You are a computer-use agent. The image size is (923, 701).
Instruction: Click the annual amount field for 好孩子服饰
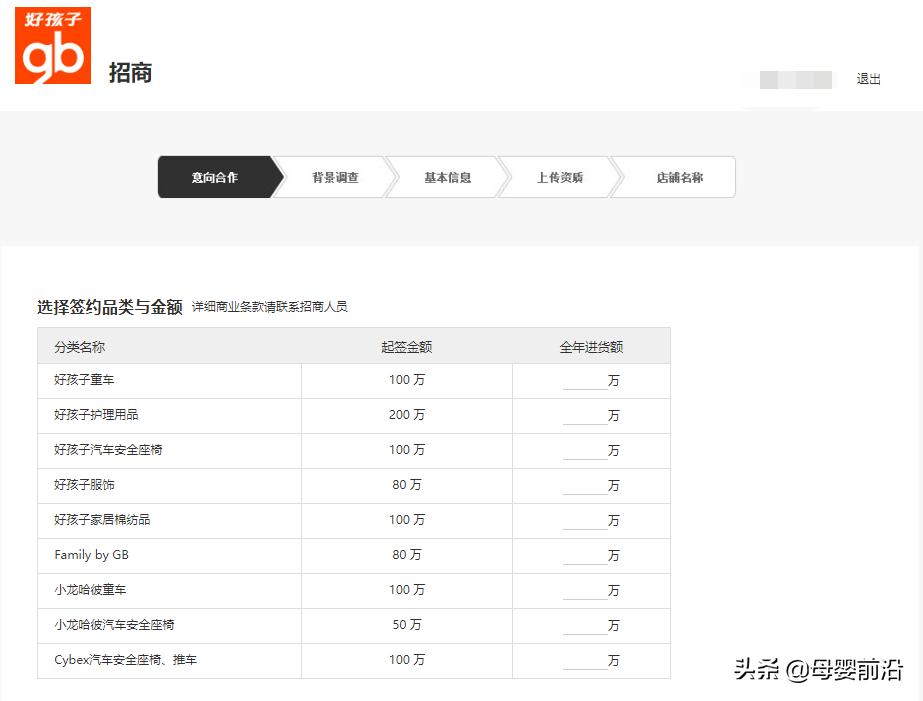point(585,486)
